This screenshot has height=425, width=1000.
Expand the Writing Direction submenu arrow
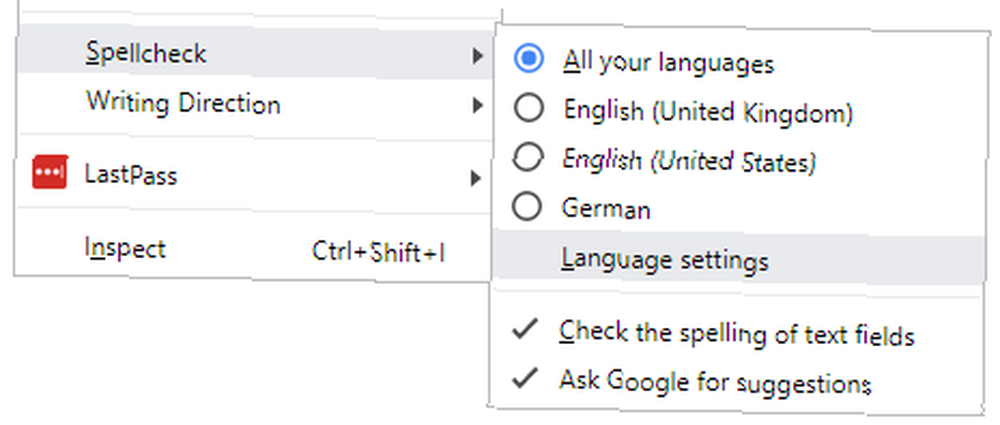tap(477, 105)
